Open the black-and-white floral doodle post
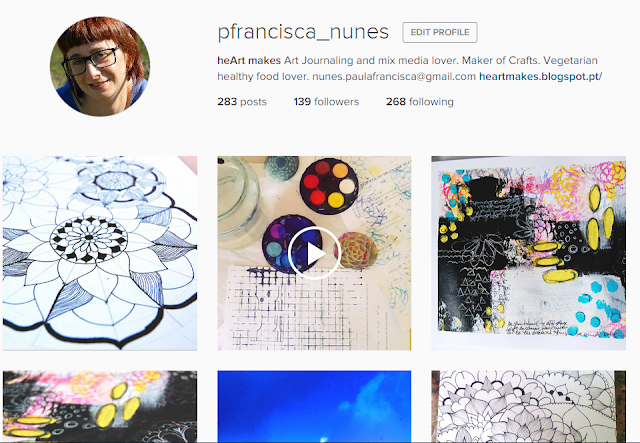 coord(529,406)
